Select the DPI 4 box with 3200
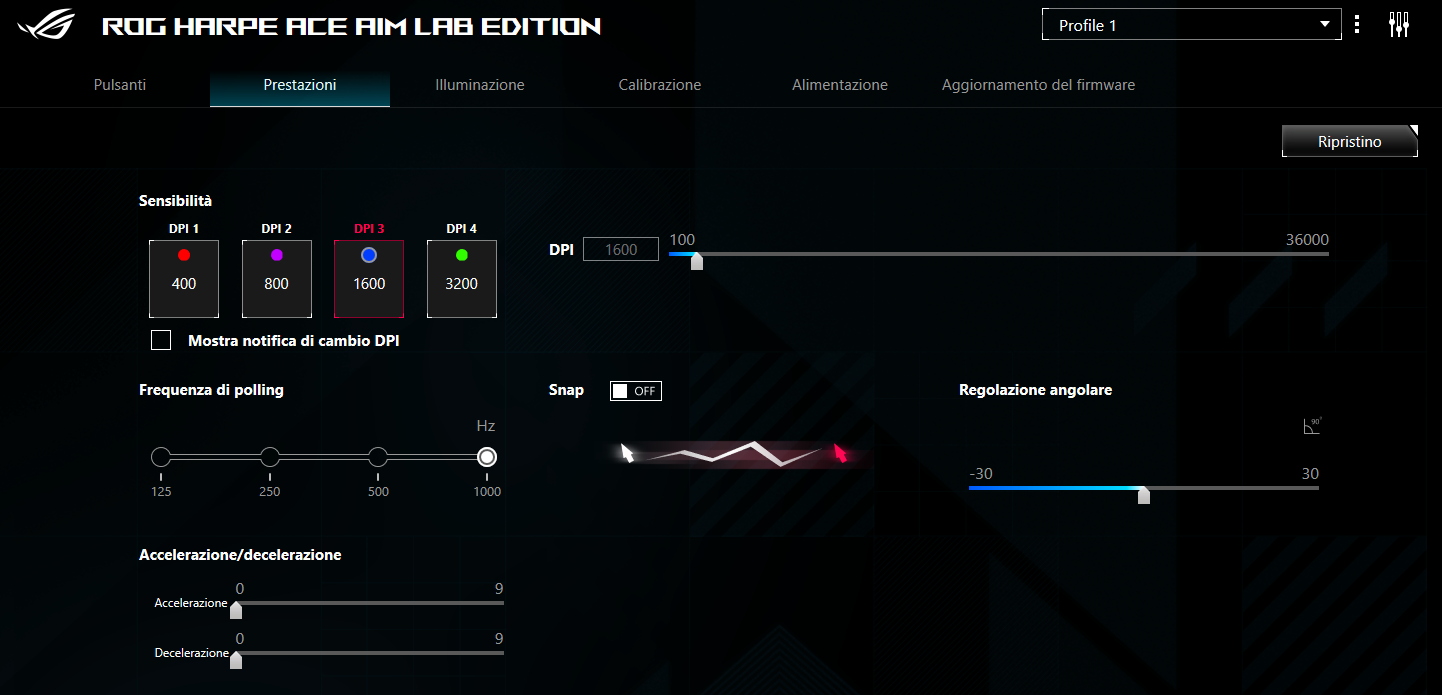The image size is (1442, 695). pyautogui.click(x=462, y=279)
